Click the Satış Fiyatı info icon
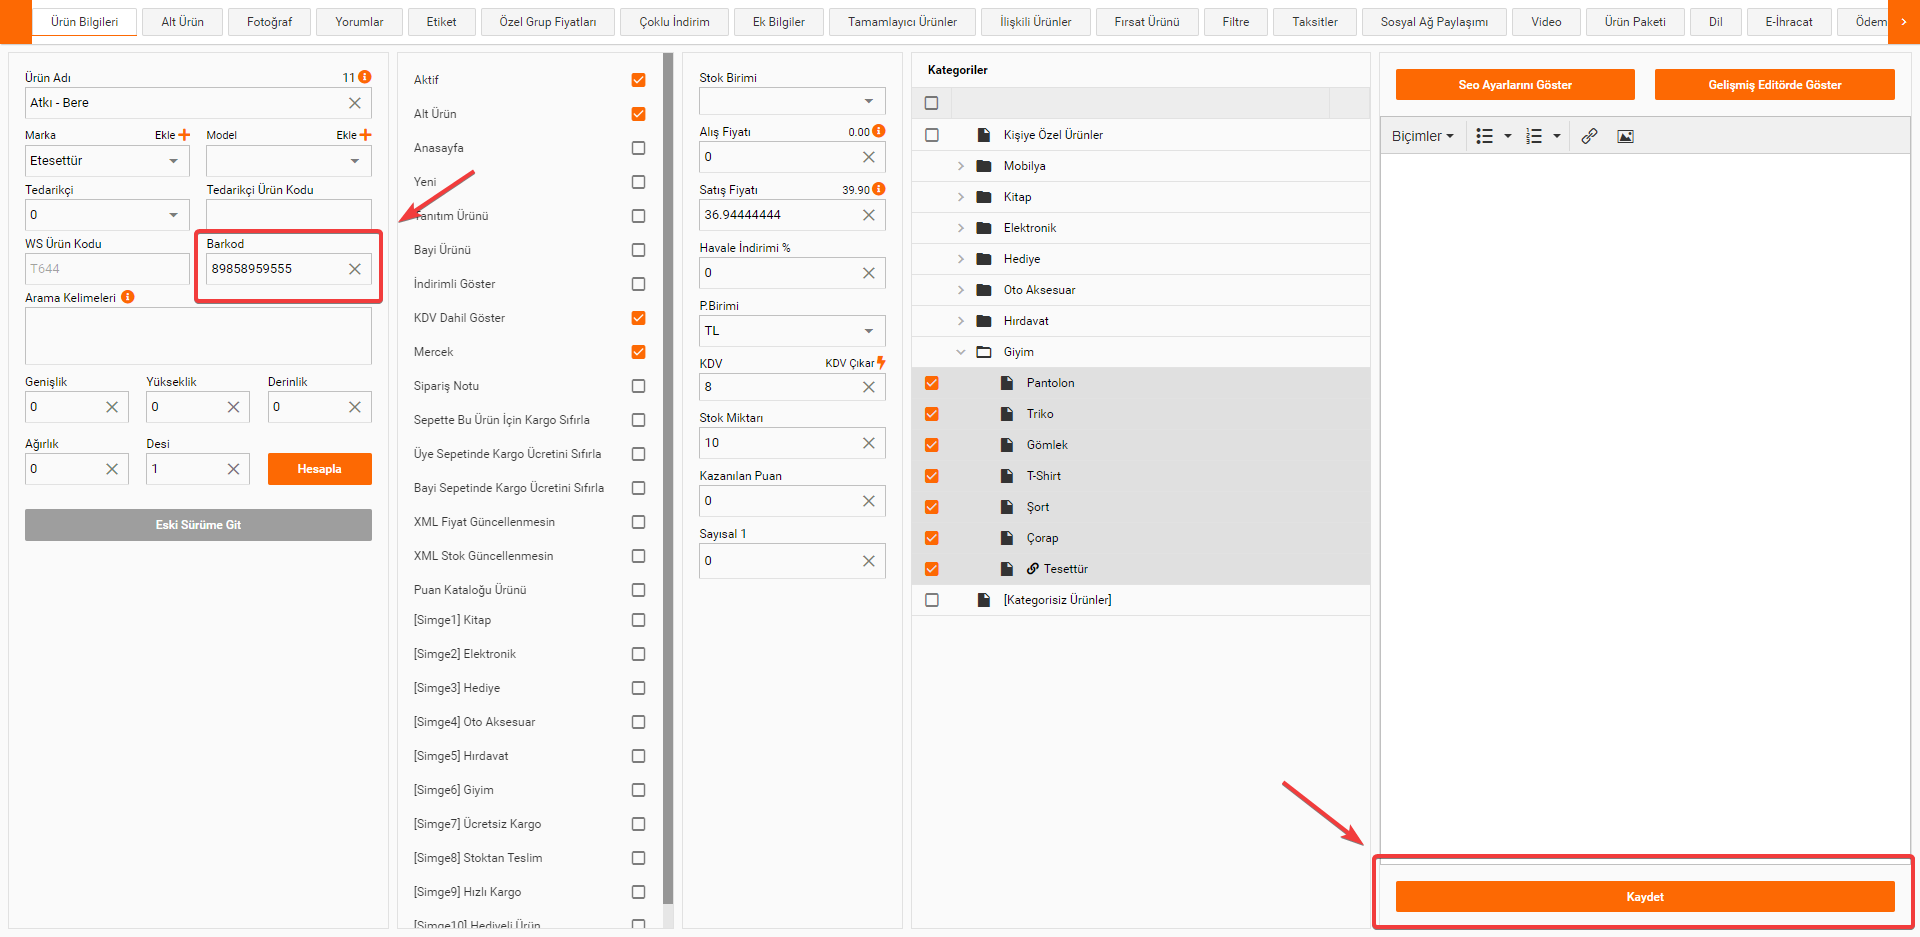Image resolution: width=1920 pixels, height=937 pixels. tap(879, 189)
